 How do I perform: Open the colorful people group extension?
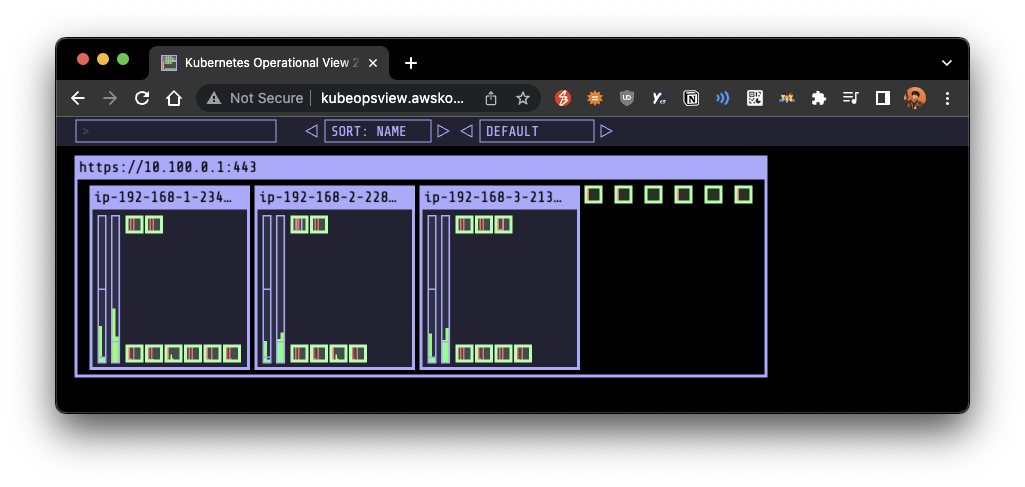coord(786,98)
